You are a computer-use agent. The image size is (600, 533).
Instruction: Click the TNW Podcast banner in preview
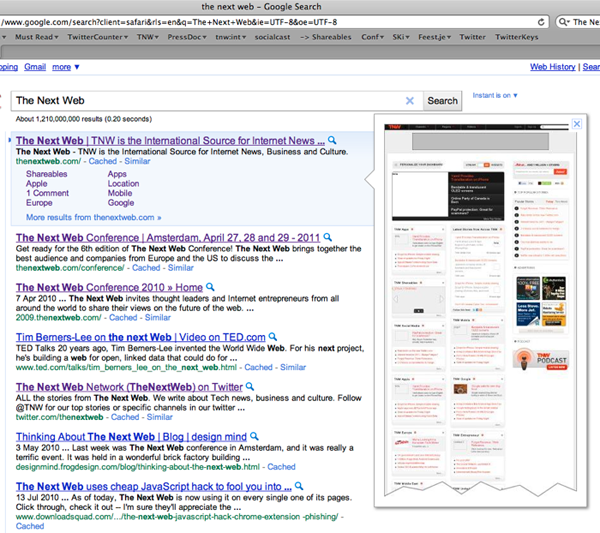(541, 359)
